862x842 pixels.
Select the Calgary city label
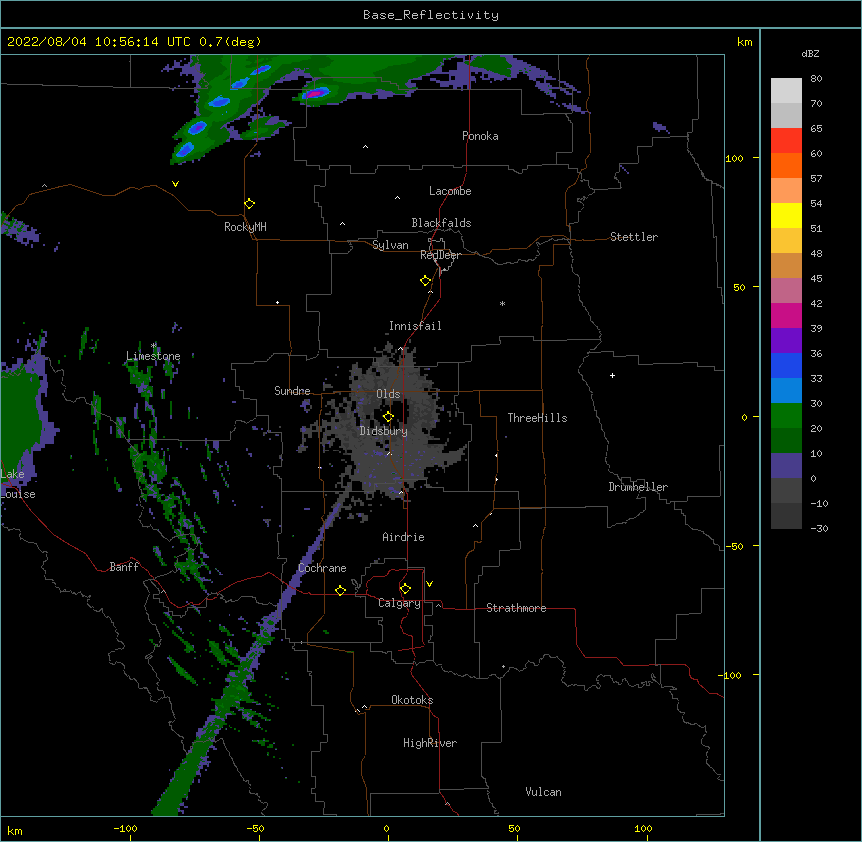coord(399,603)
